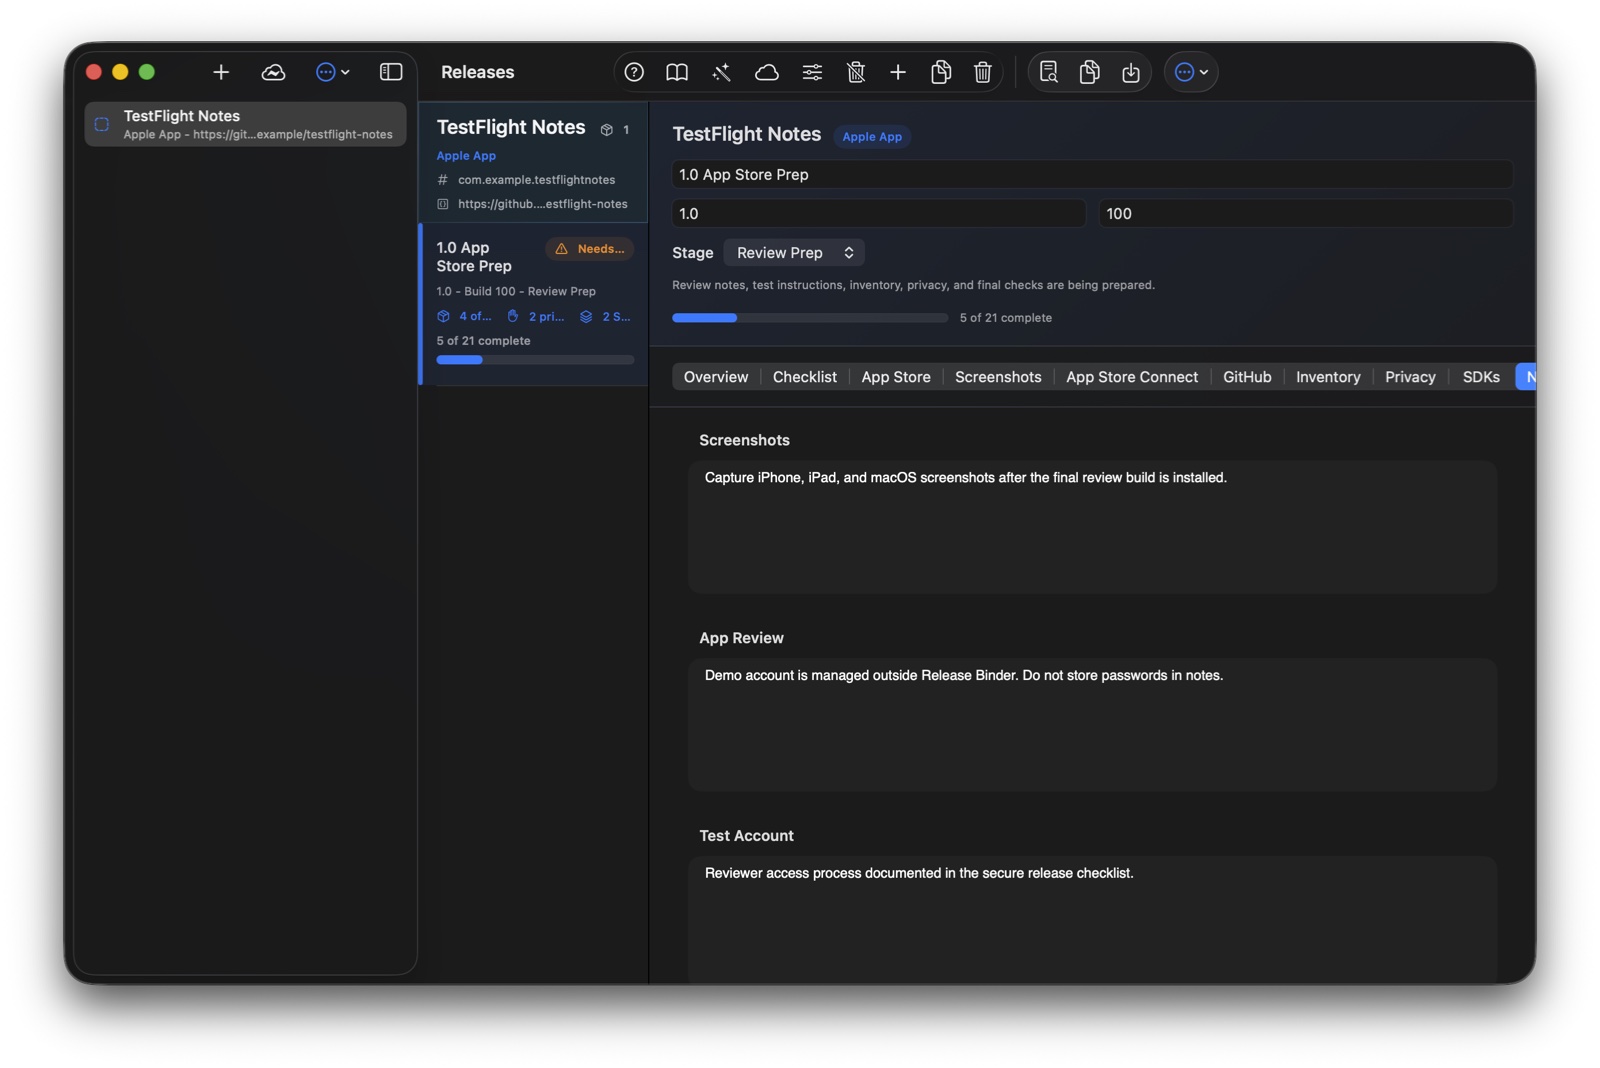1600x1068 pixels.
Task: Click the version field containing 1.0
Action: pyautogui.click(x=879, y=213)
